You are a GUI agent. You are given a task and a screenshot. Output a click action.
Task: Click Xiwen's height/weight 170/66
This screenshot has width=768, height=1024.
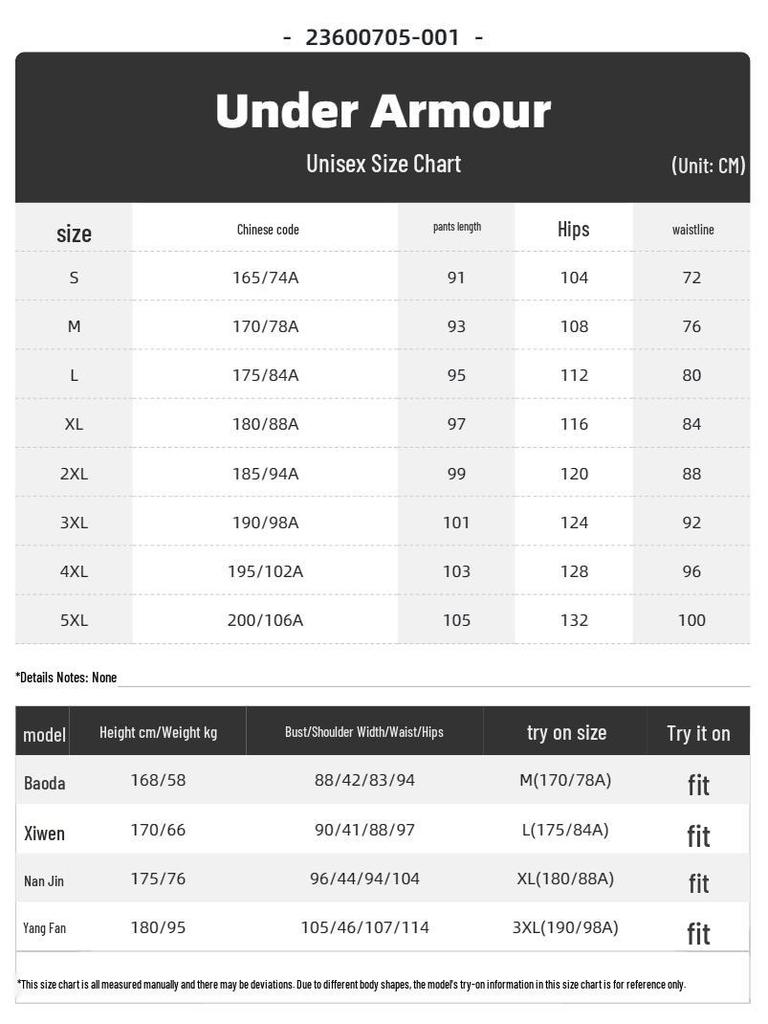pos(158,830)
